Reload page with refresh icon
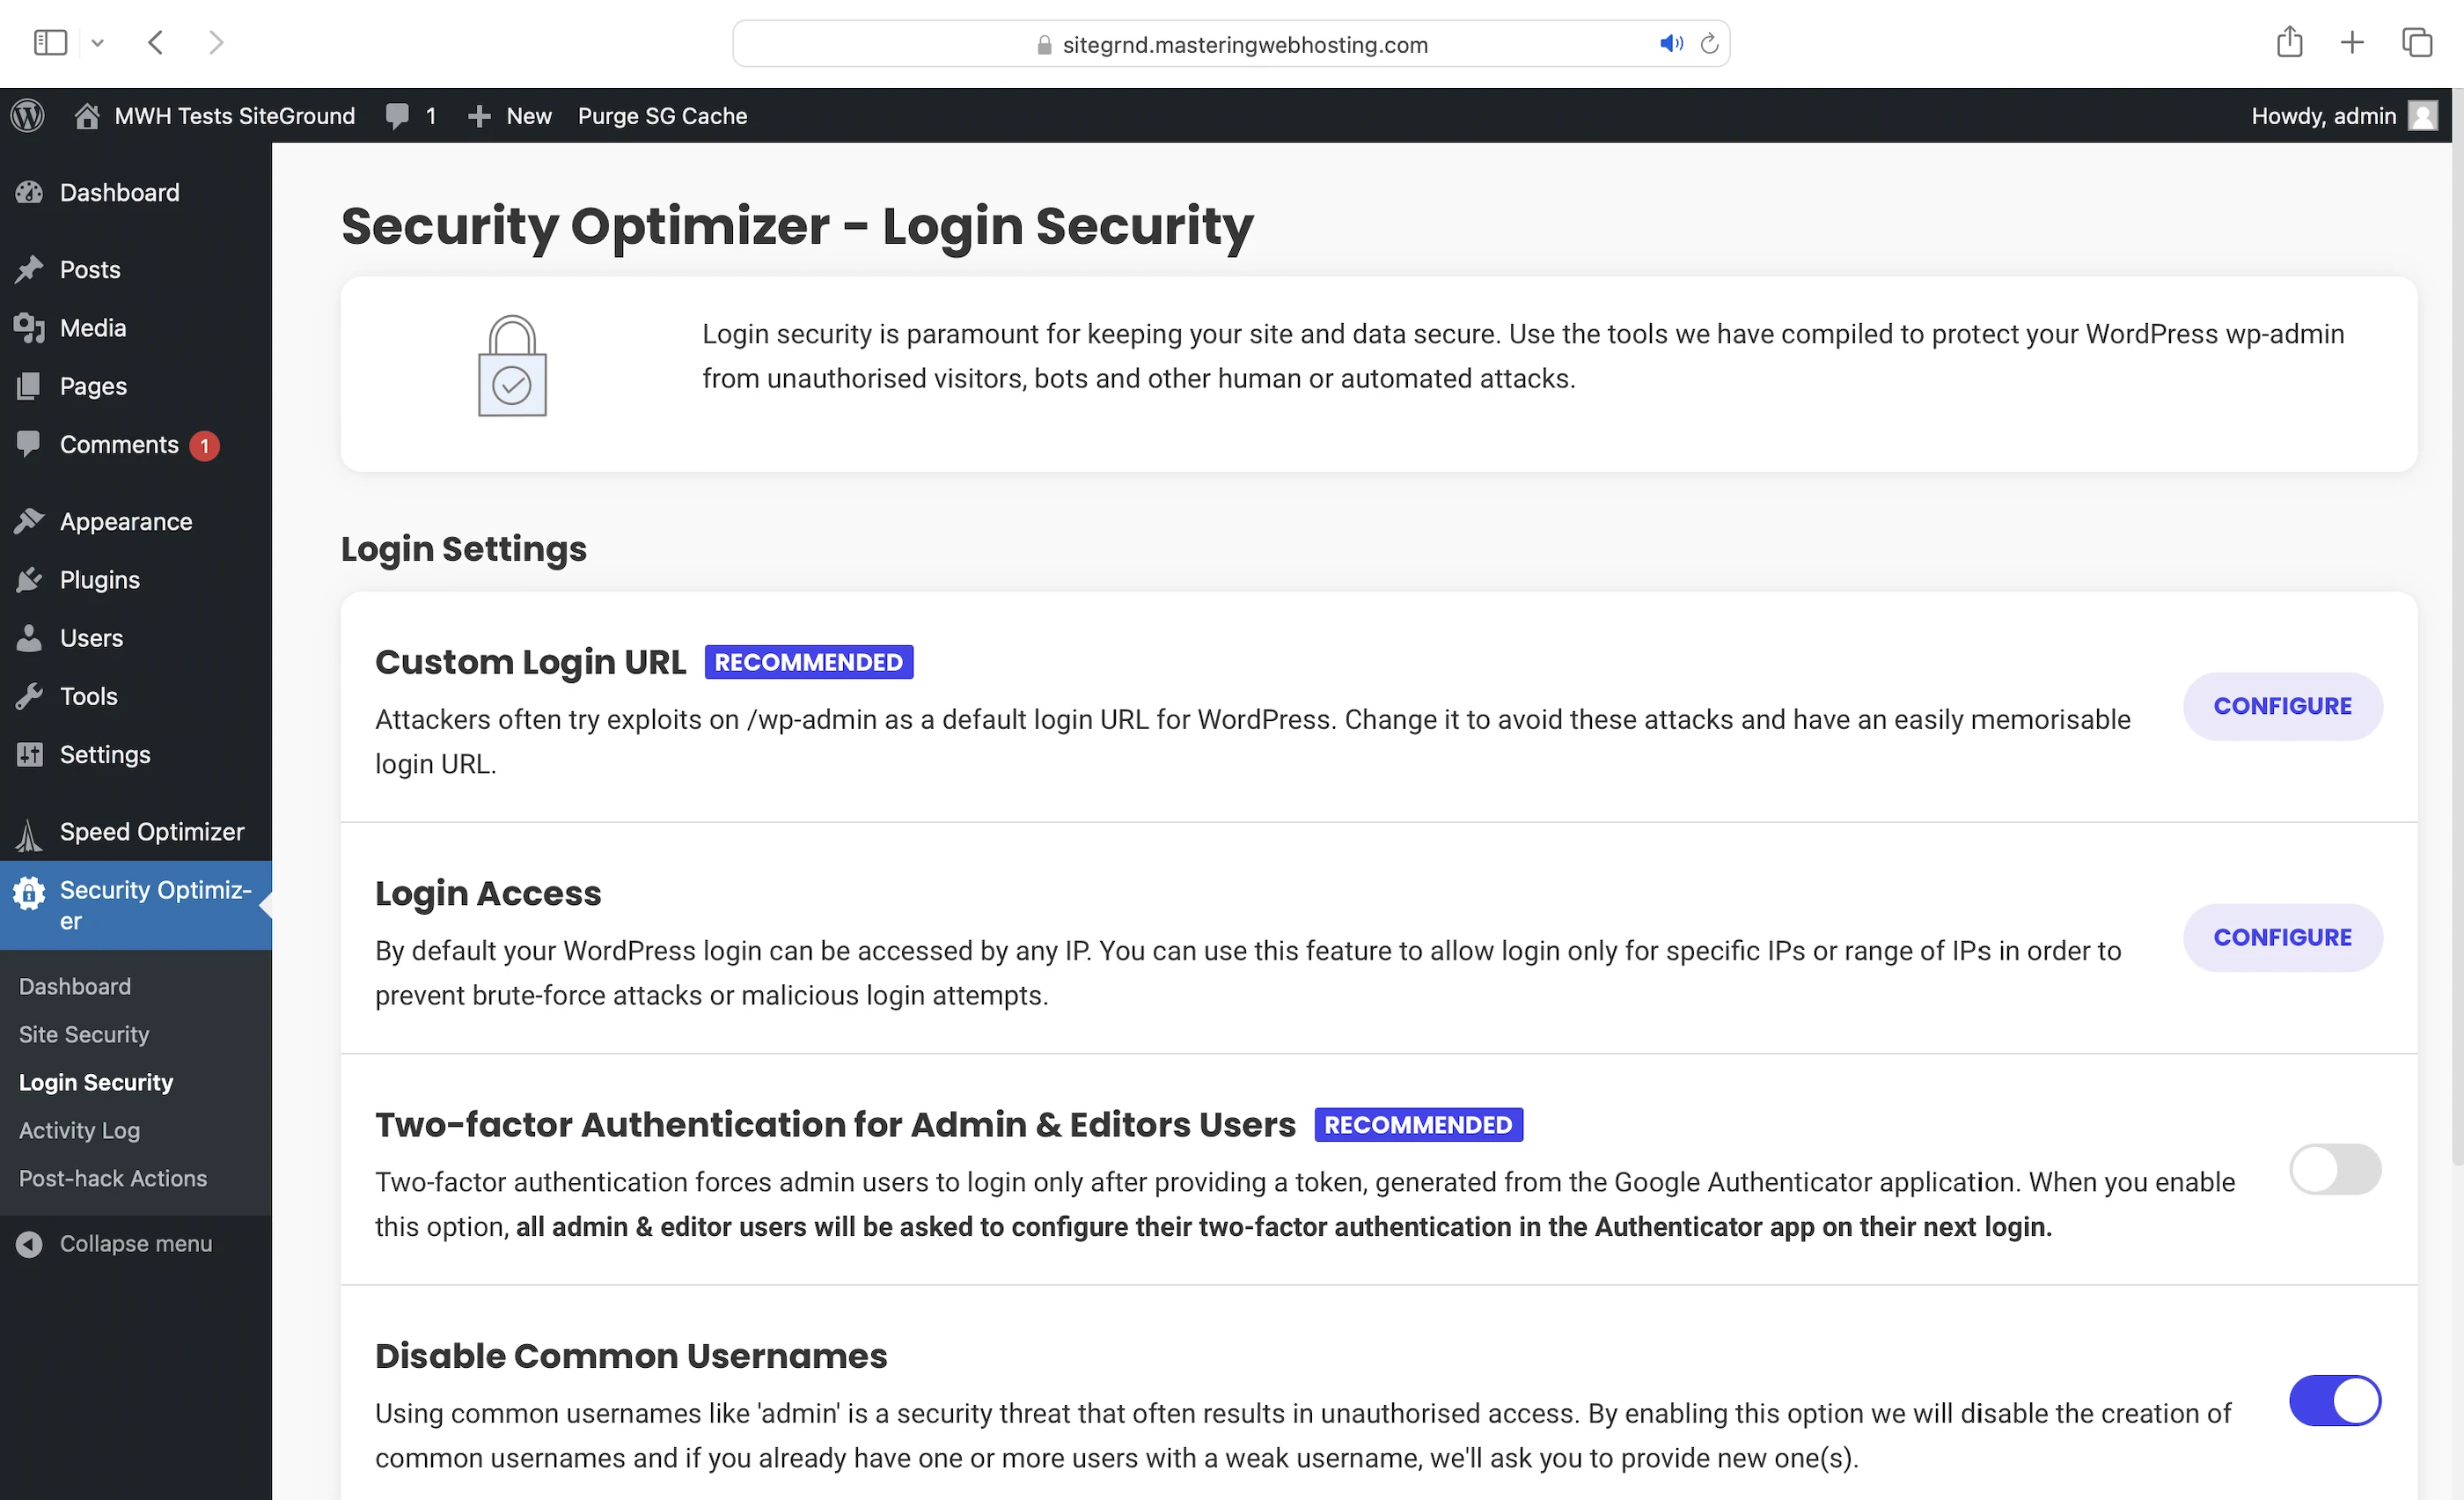The height and width of the screenshot is (1500, 2464). pyautogui.click(x=1709, y=44)
